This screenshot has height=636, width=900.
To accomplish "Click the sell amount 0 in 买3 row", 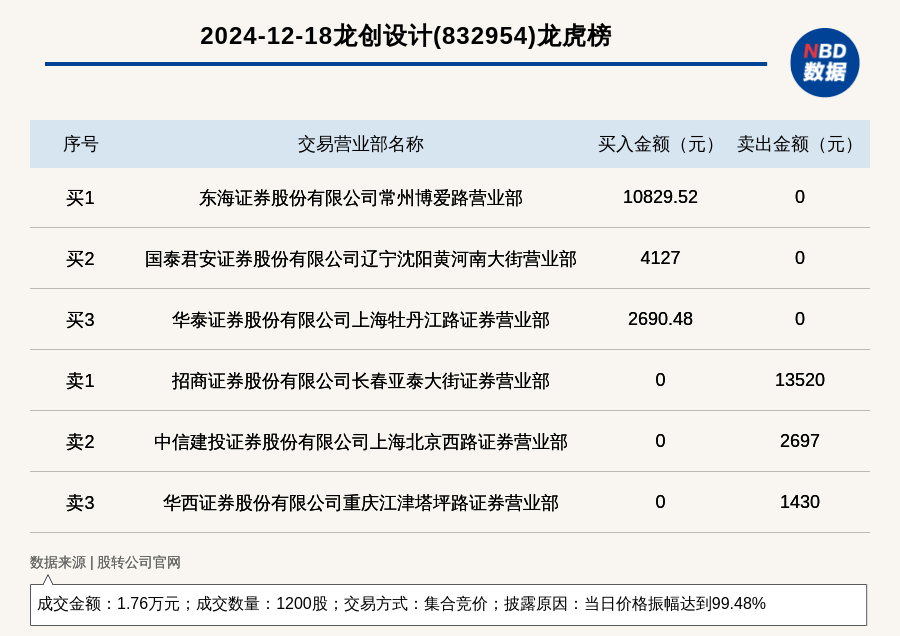I will click(x=800, y=319).
